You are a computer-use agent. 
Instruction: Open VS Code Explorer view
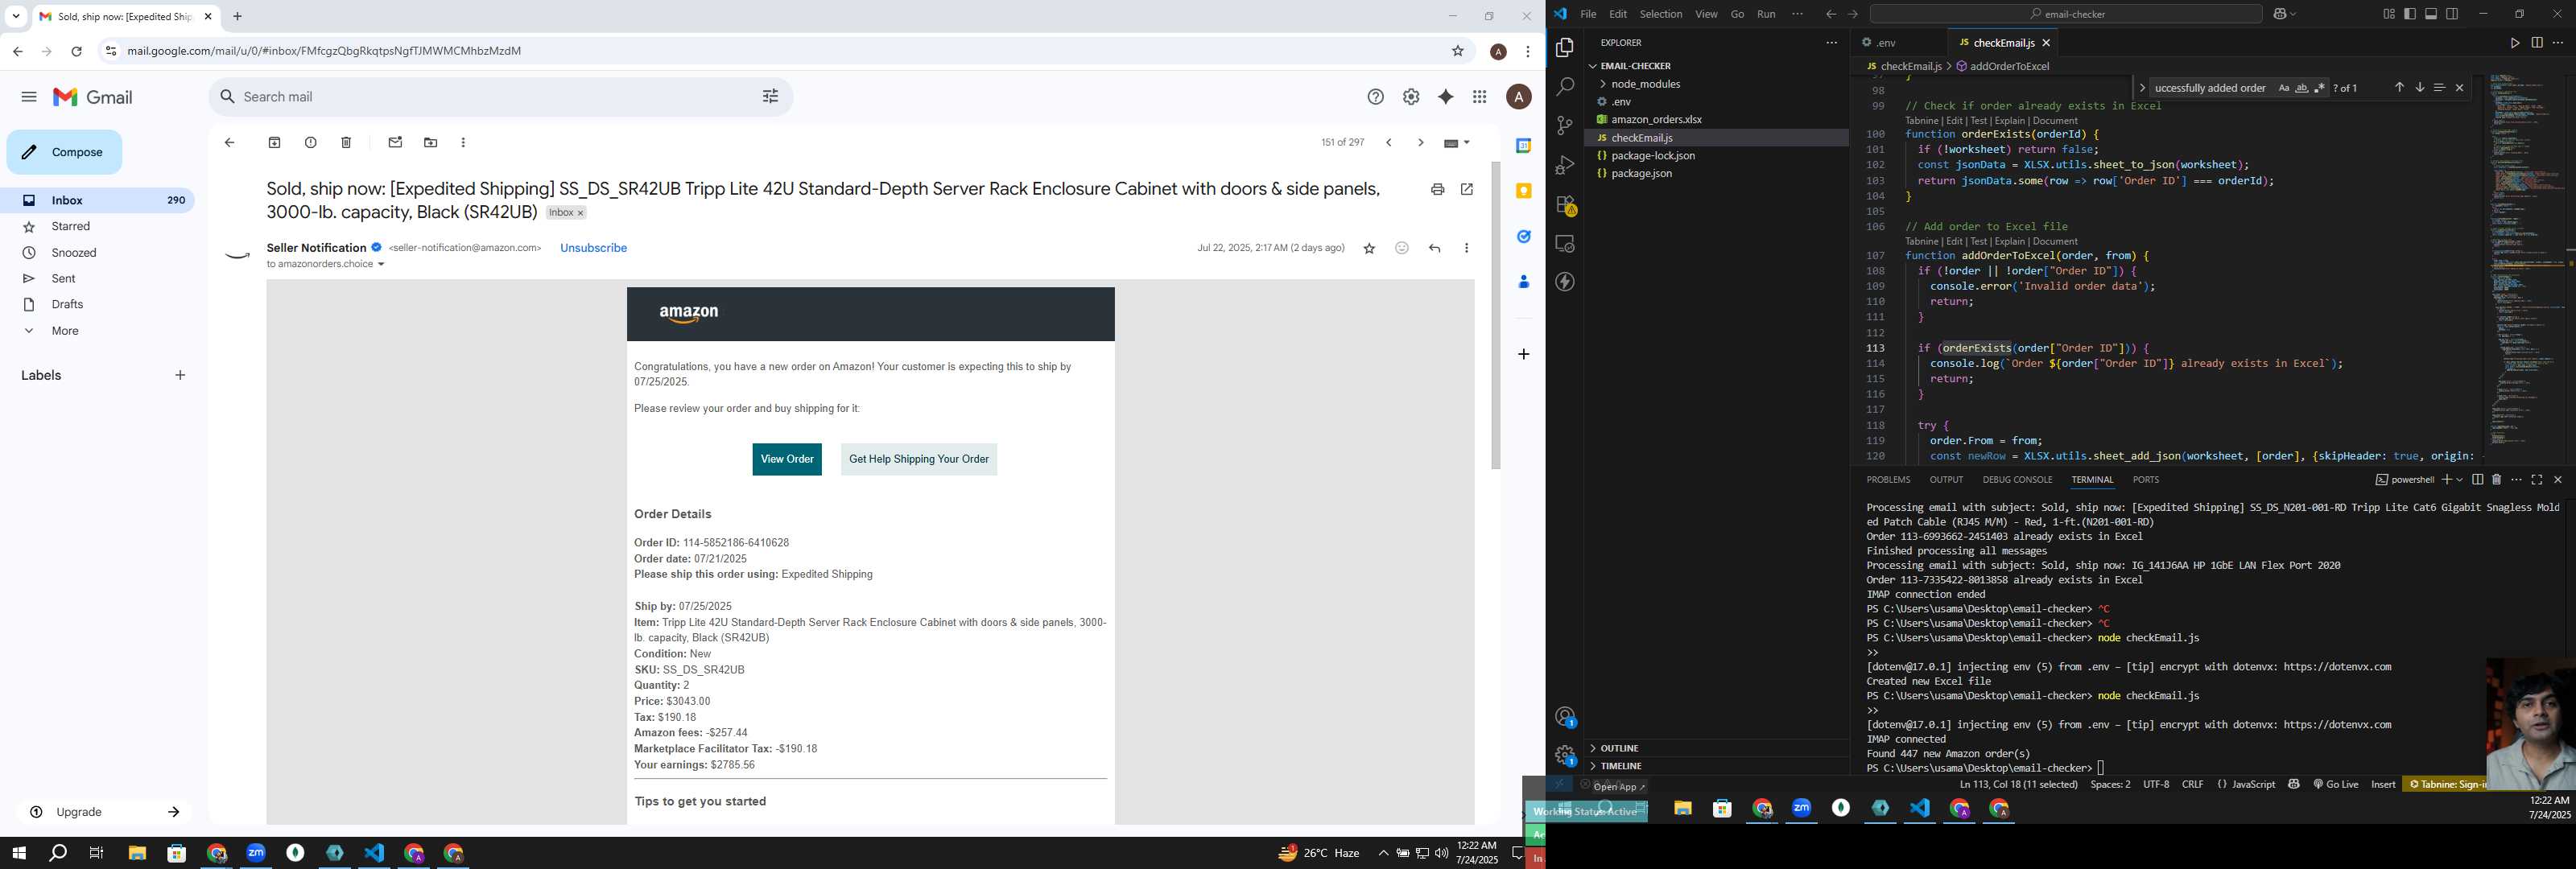(1565, 48)
